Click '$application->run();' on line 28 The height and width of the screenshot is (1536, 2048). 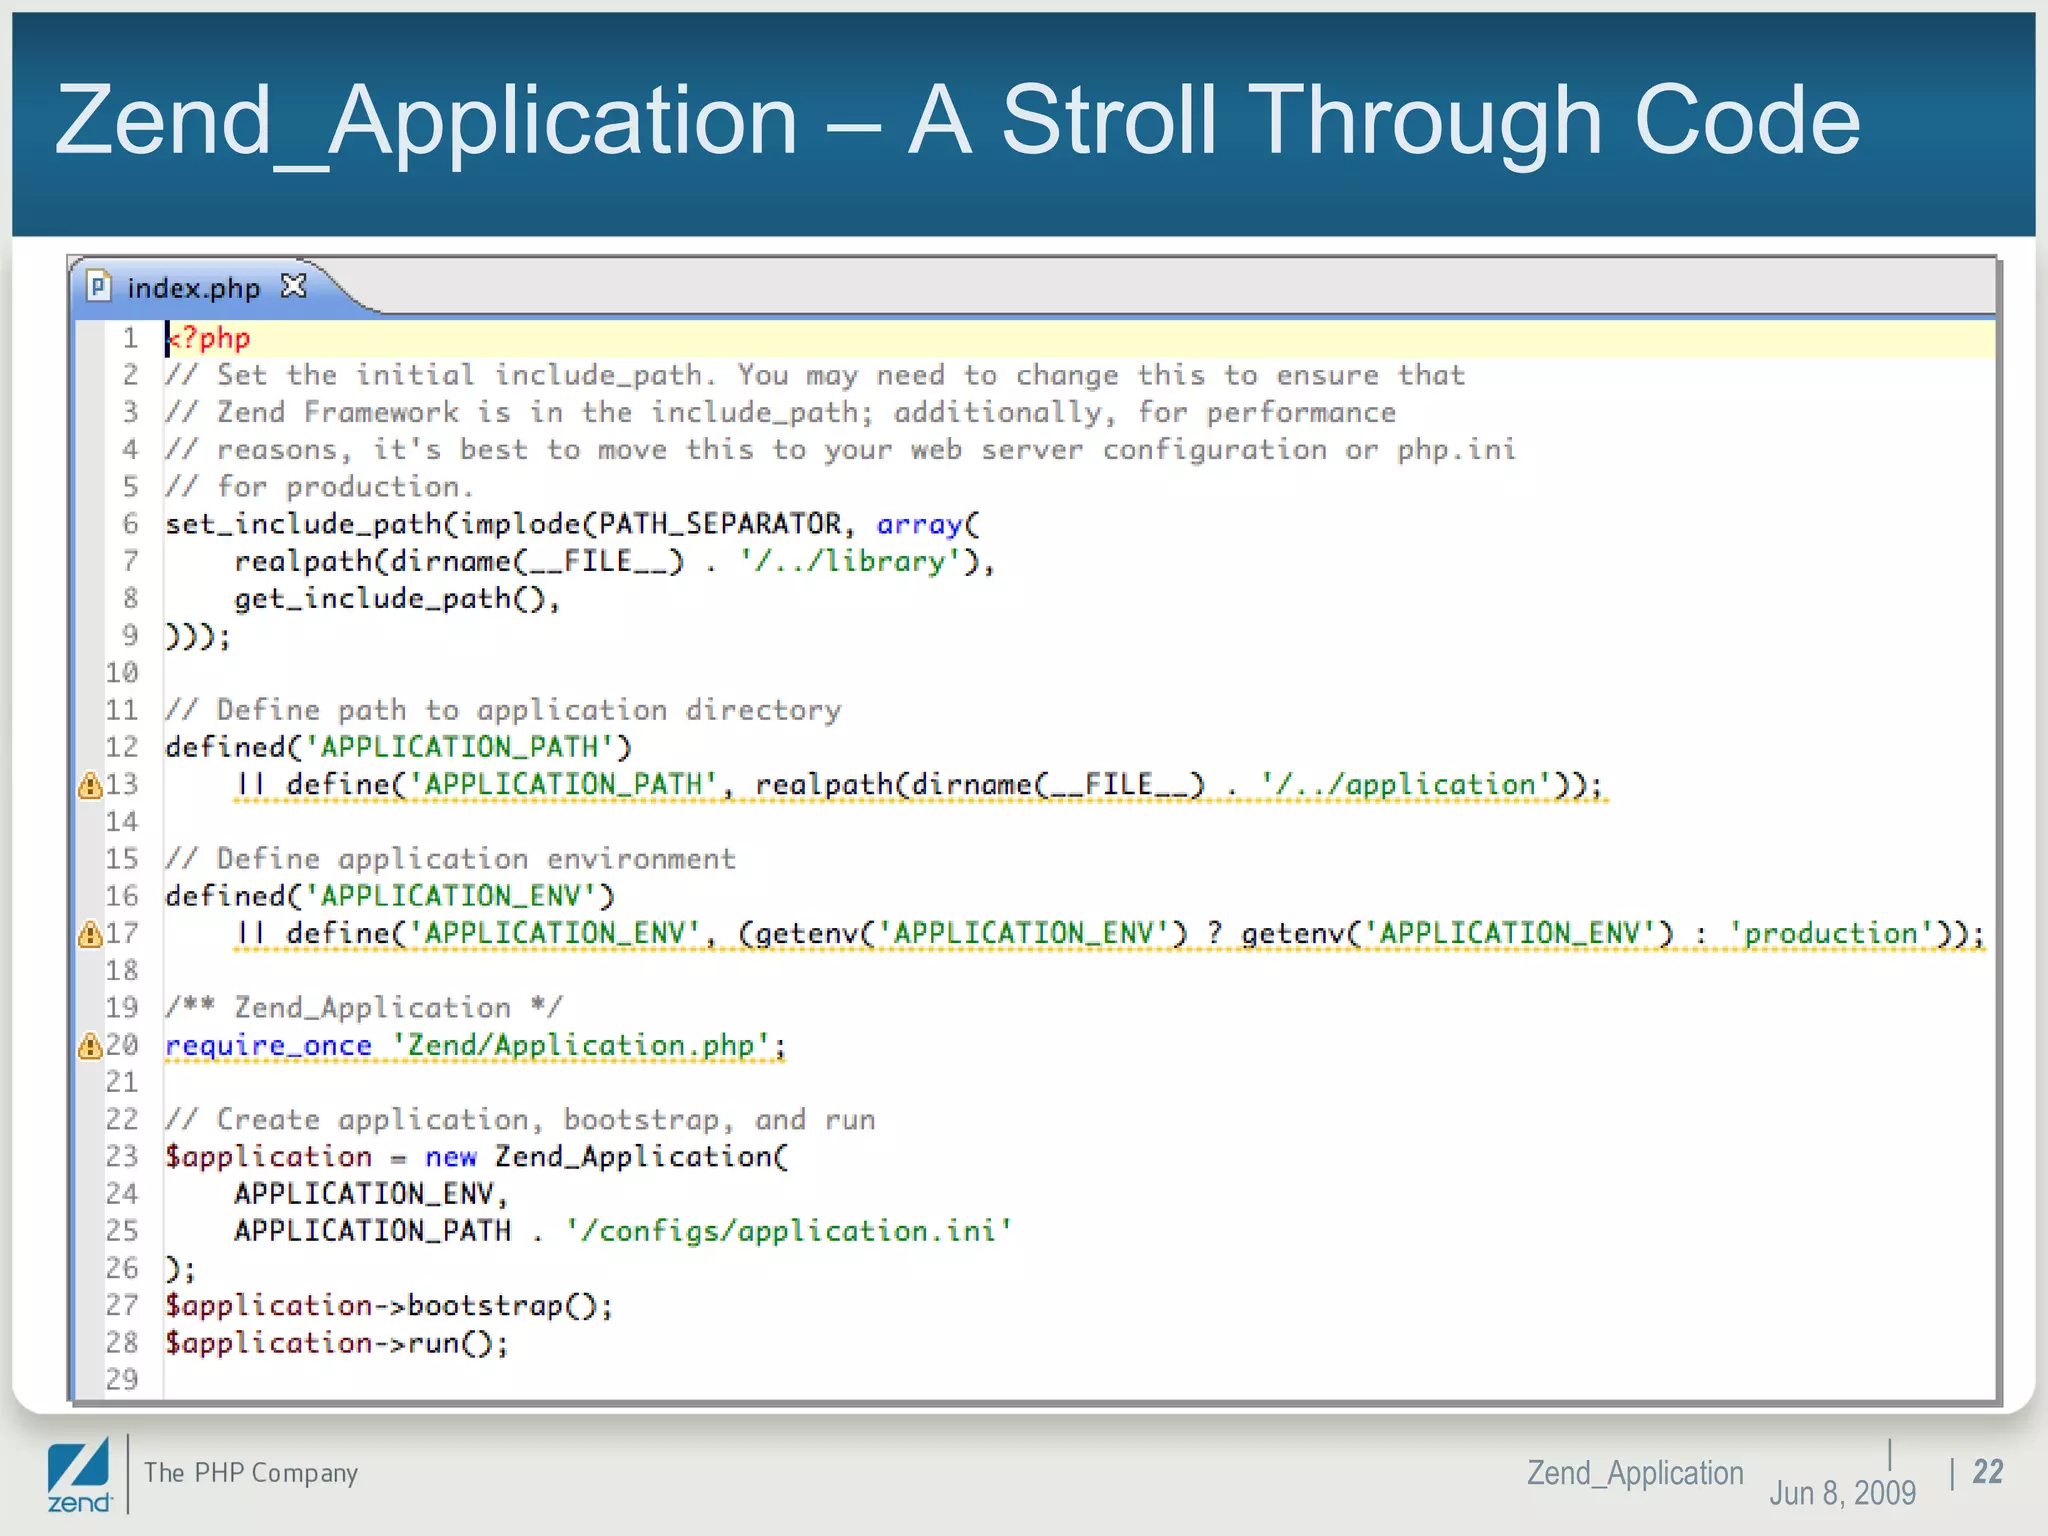pos(337,1343)
